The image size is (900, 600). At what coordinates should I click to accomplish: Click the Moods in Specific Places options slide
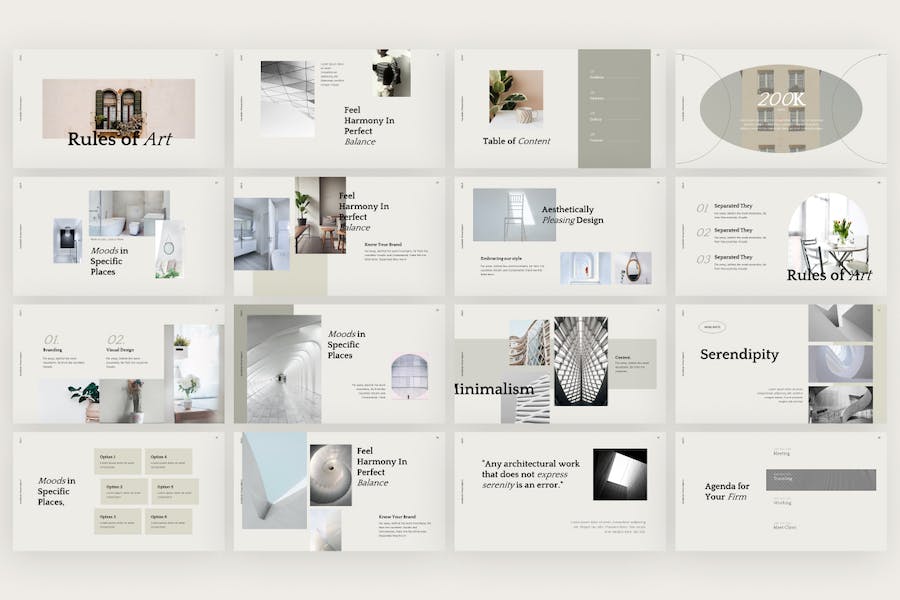click(x=119, y=492)
